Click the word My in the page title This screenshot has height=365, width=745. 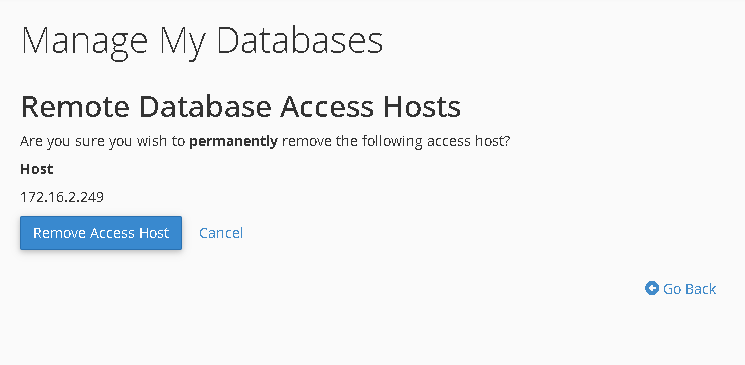coord(183,42)
